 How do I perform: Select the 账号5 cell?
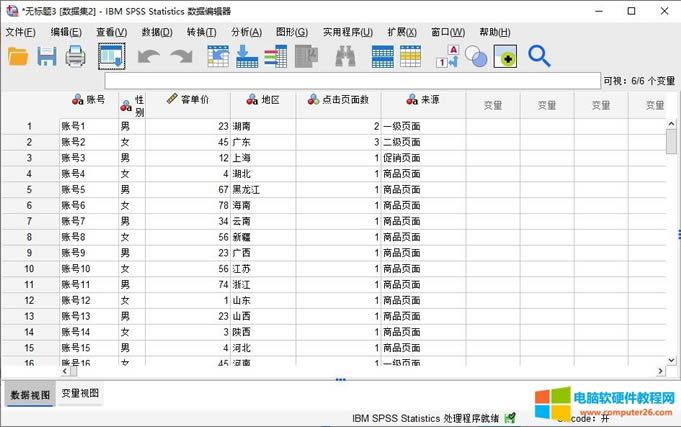point(86,189)
